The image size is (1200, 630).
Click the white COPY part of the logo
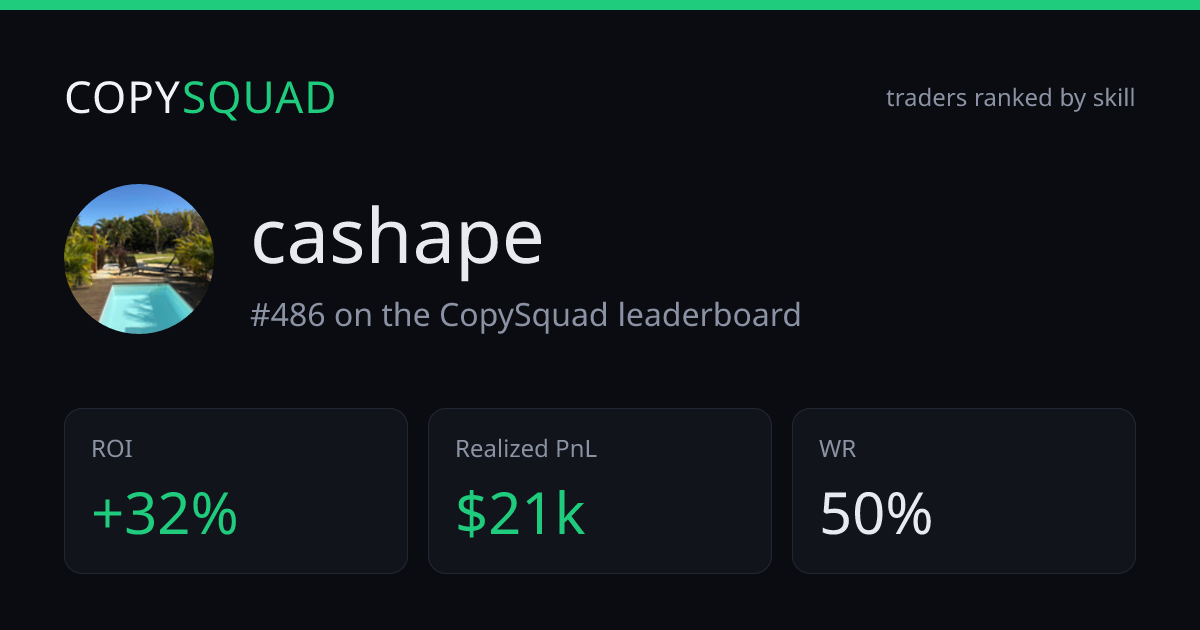(x=123, y=98)
